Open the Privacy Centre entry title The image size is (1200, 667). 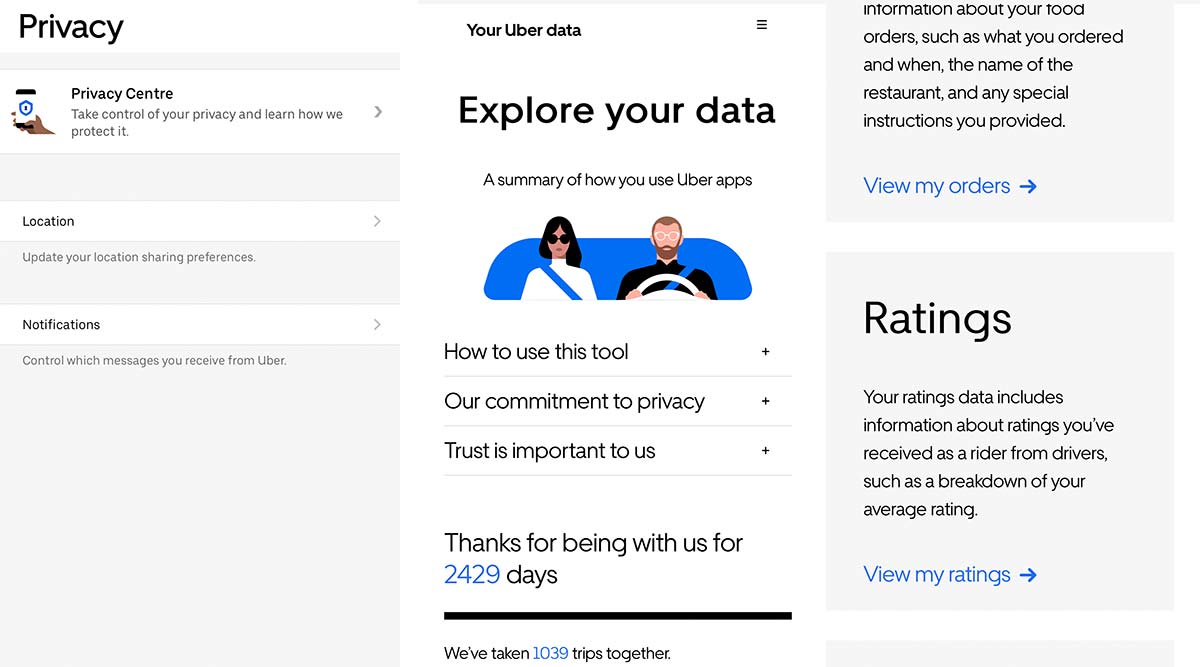click(122, 94)
